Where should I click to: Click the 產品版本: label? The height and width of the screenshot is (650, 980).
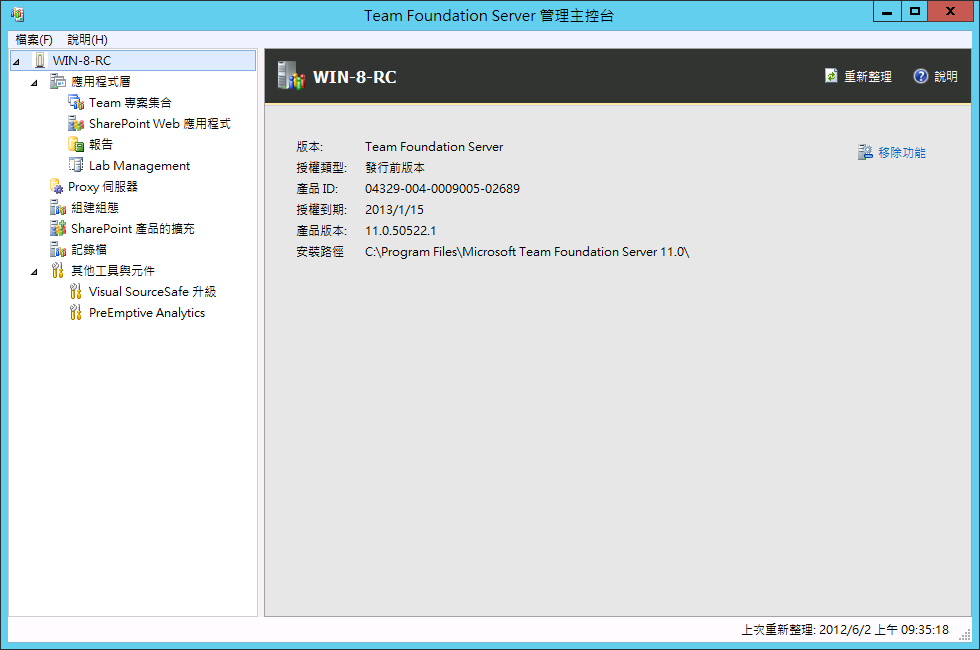(x=321, y=231)
